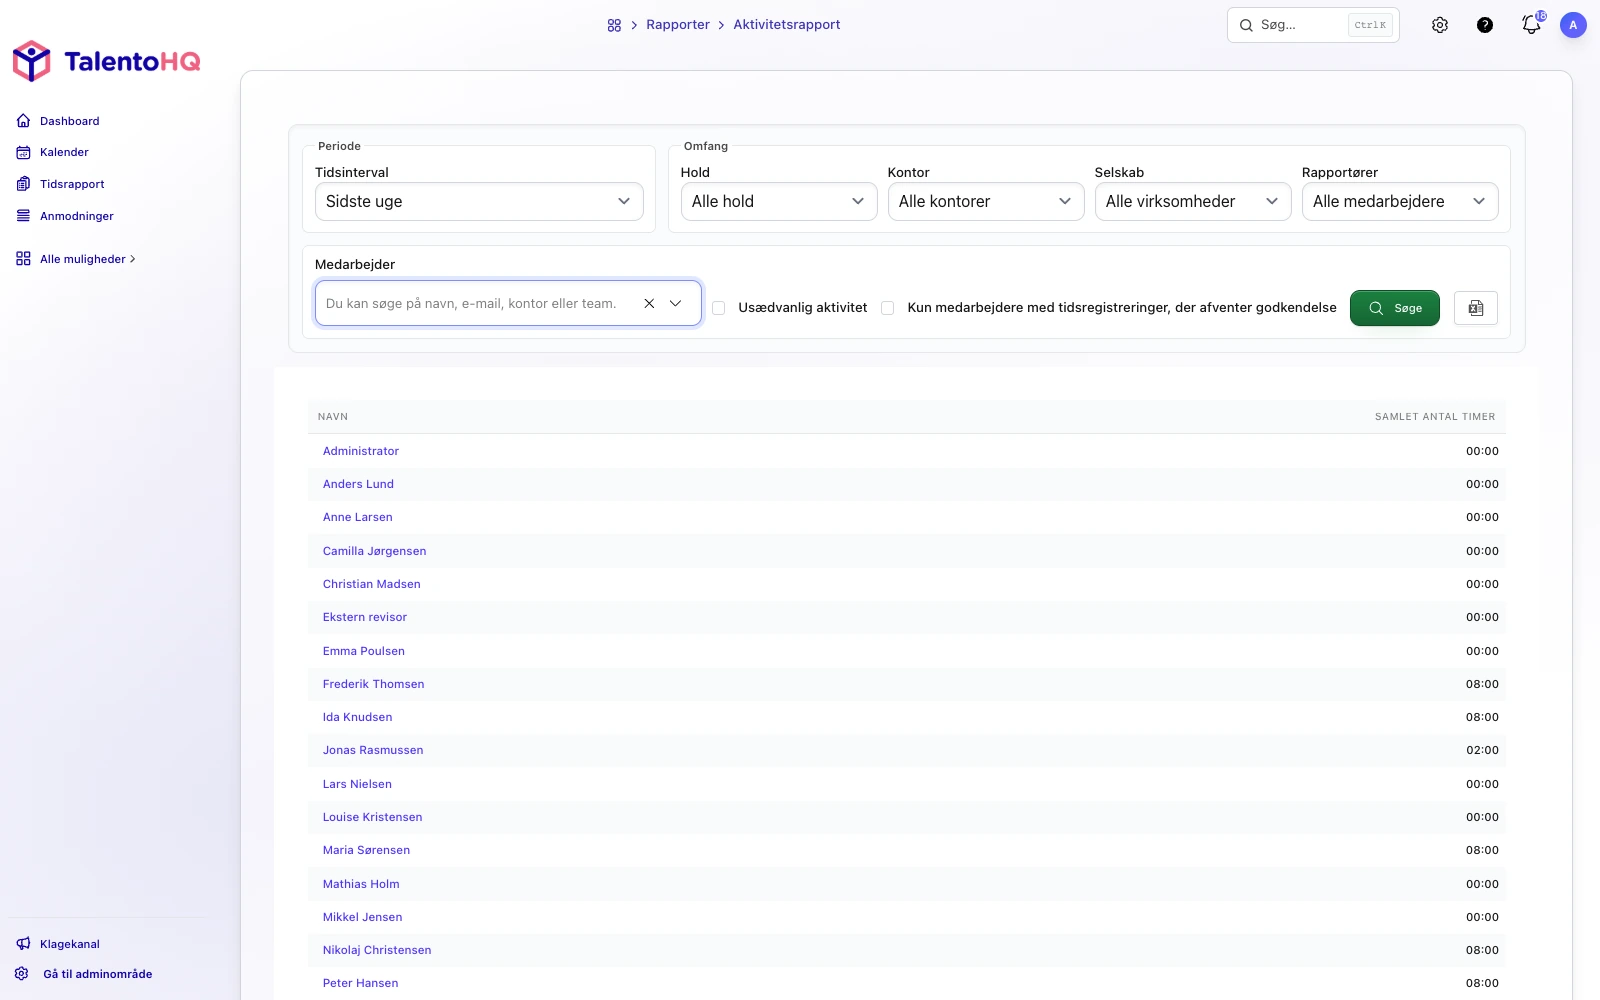Click the 08:00 hours value for Ida Knudsen
This screenshot has width=1600, height=1000.
(x=1482, y=717)
